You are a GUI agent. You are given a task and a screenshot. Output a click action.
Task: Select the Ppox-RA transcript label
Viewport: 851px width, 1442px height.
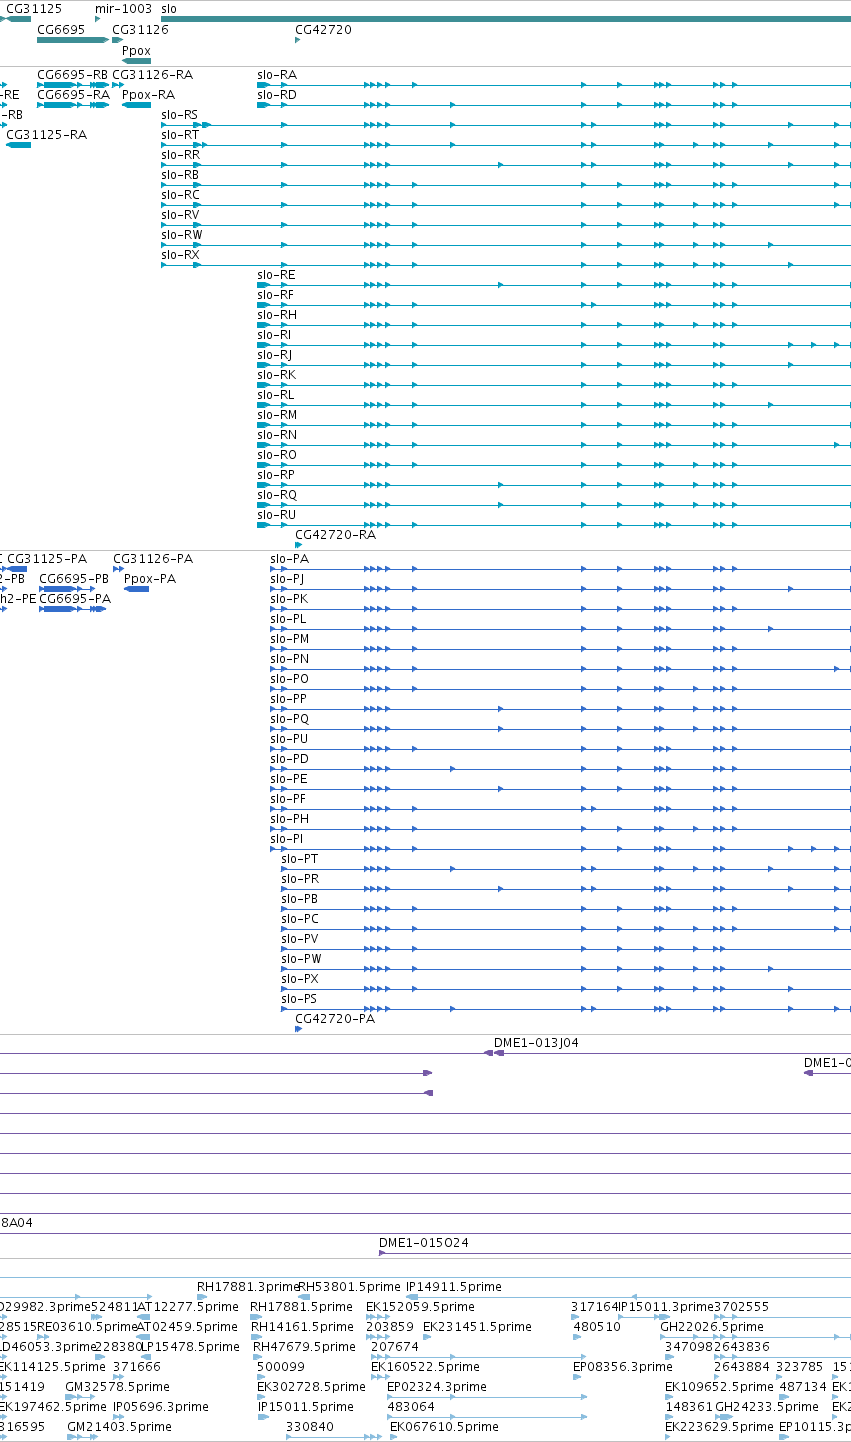pos(148,95)
